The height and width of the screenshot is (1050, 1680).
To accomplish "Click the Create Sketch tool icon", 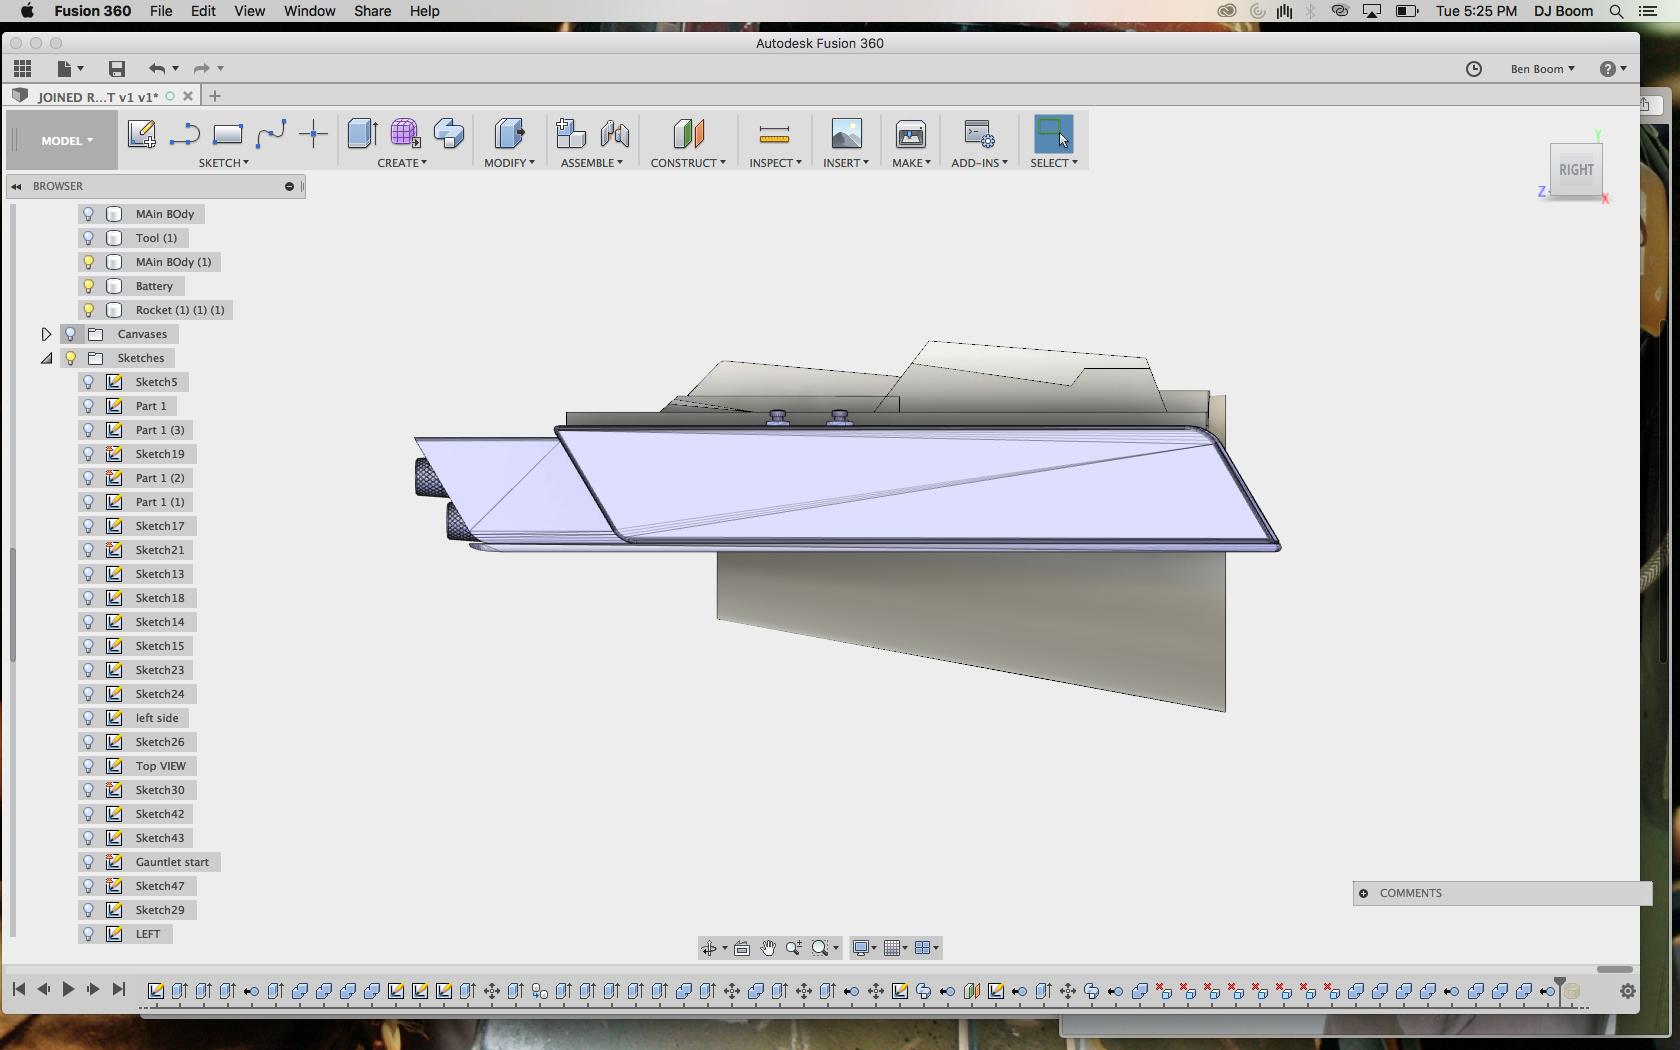I will tap(141, 134).
